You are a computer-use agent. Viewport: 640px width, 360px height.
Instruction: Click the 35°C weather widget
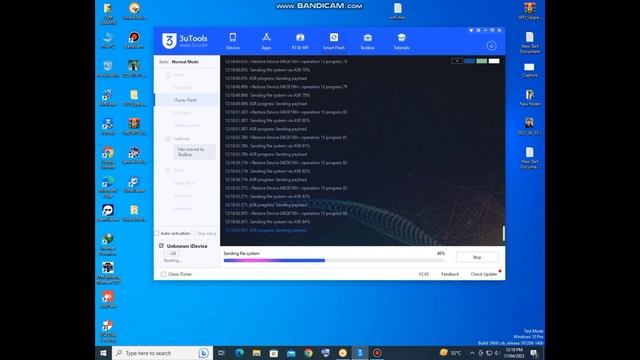pyautogui.click(x=451, y=353)
